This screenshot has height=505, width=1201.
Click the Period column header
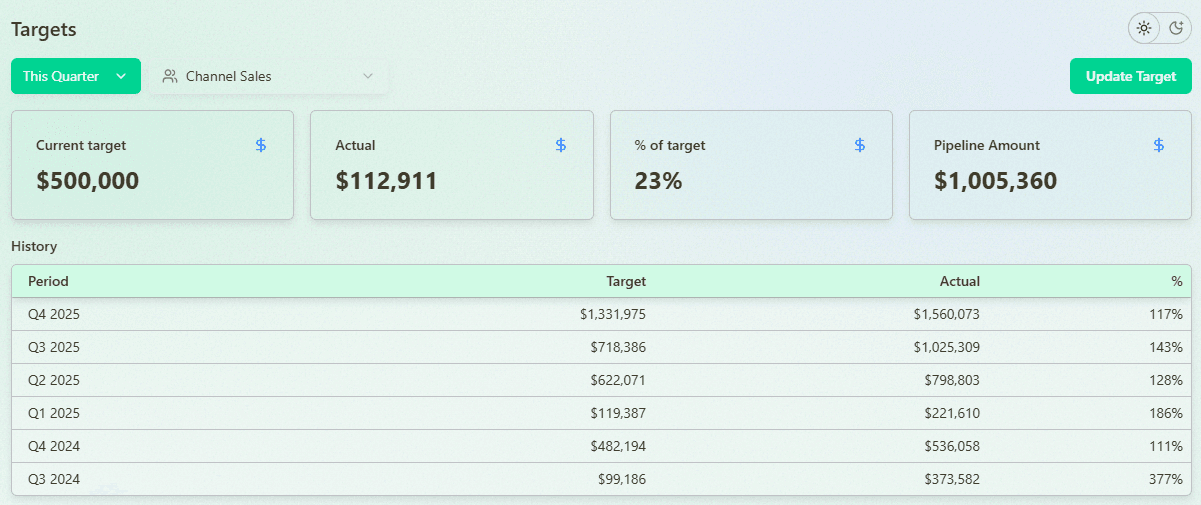[48, 281]
